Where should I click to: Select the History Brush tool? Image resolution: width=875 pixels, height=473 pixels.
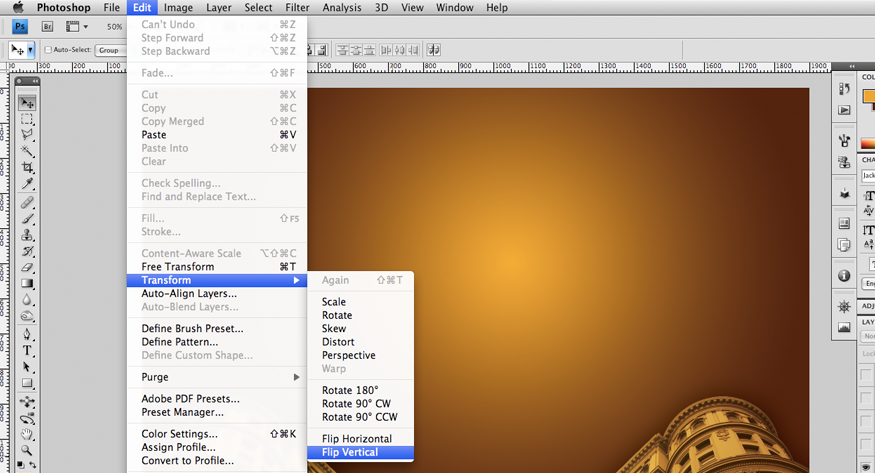[27, 251]
